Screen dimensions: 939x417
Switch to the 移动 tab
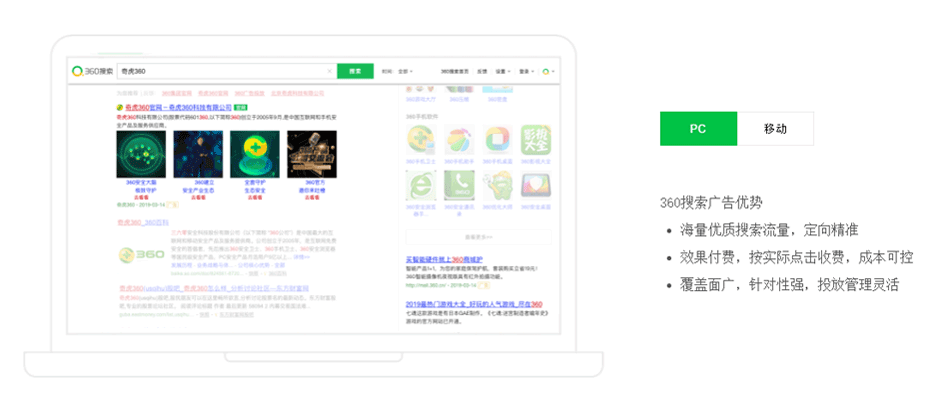(775, 129)
